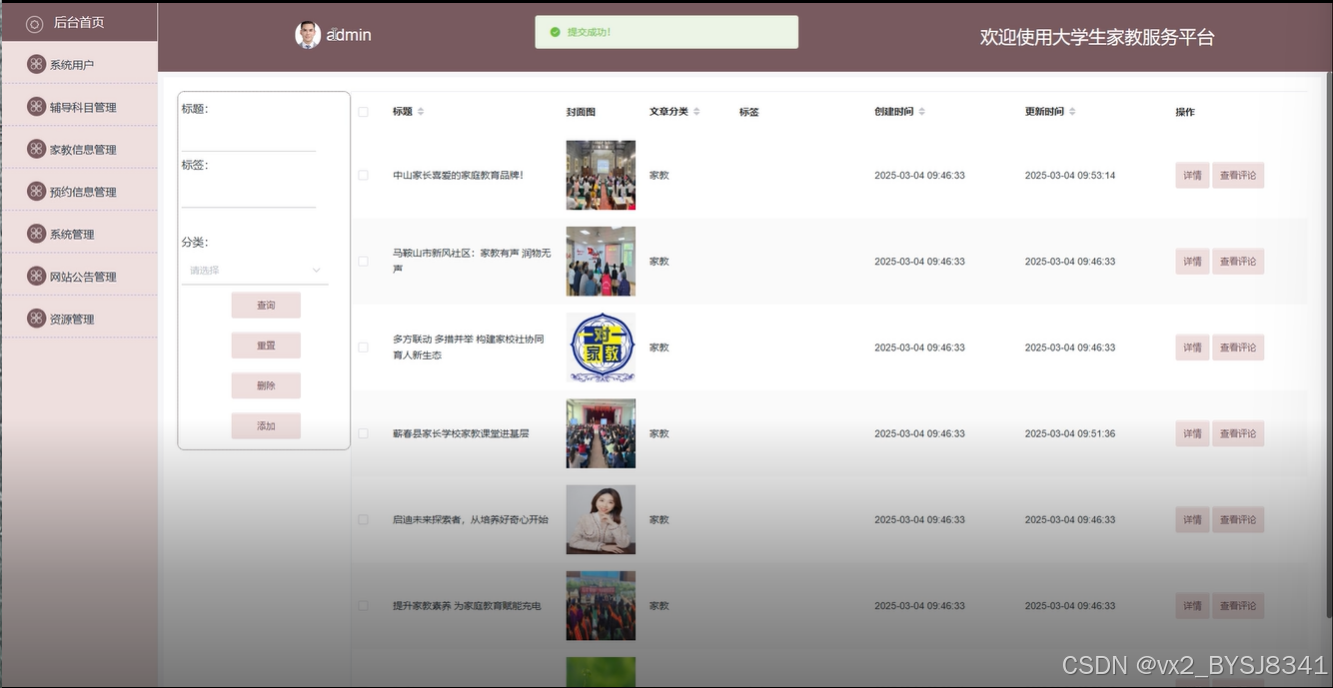1333x688 pixels.
Task: Open 详情 for 蕲春县家长学校 article
Action: coord(1192,433)
